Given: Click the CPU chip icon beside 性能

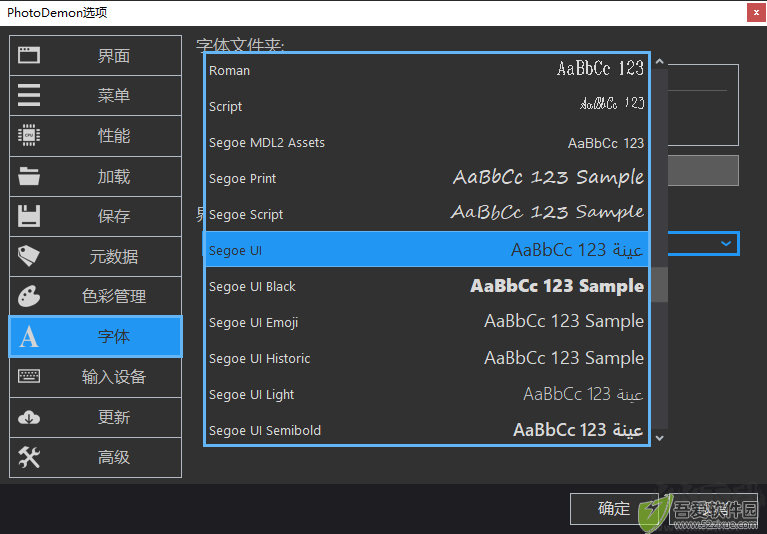Looking at the screenshot, I should 29,135.
